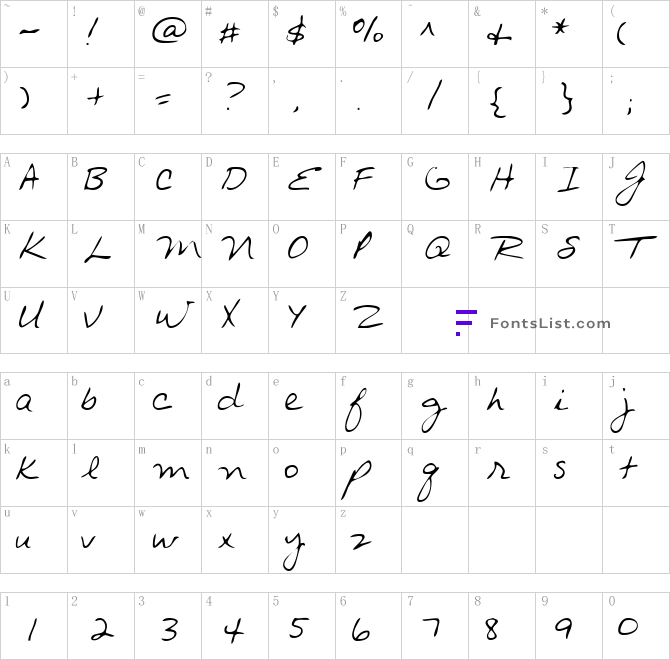Click the digit 8 glyph cell

coord(502,626)
